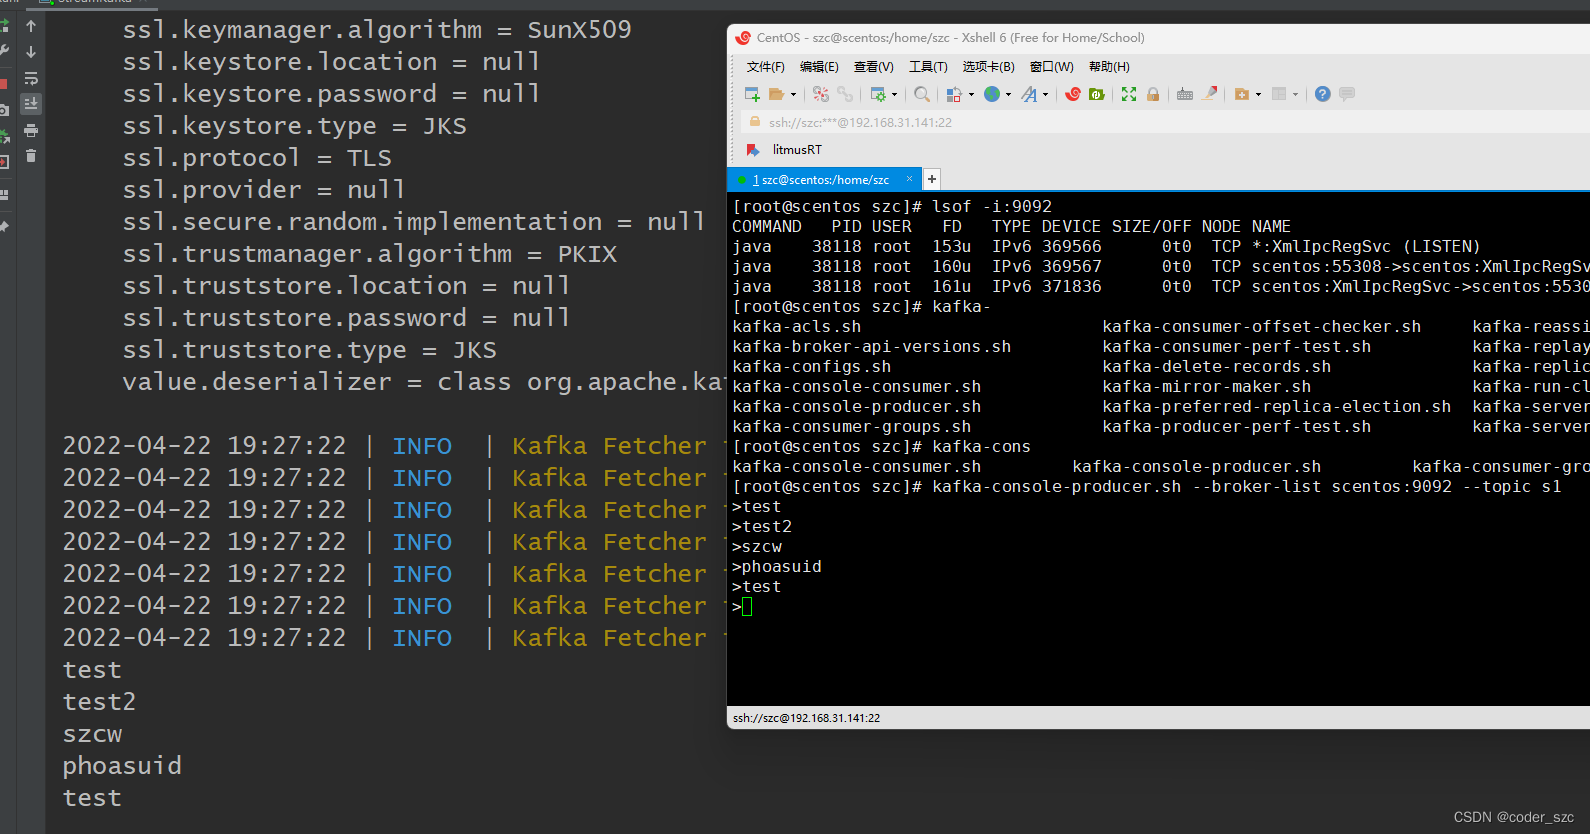
Task: Click the folder-with-plus icon in toolbar
Action: coord(1242,94)
